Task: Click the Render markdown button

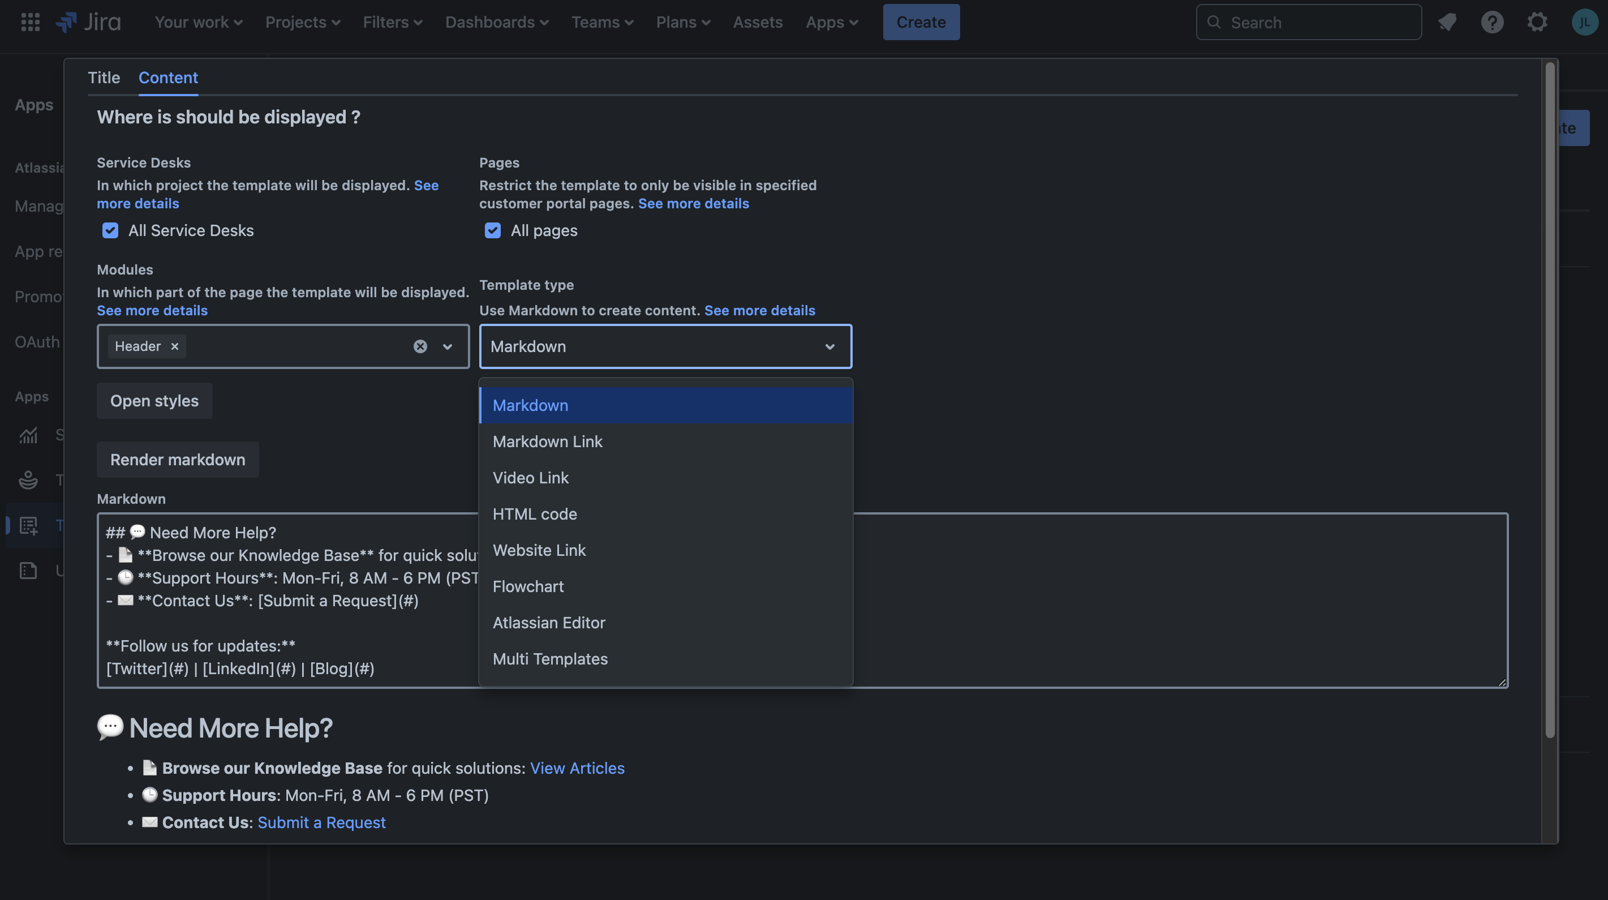Action: pyautogui.click(x=178, y=460)
